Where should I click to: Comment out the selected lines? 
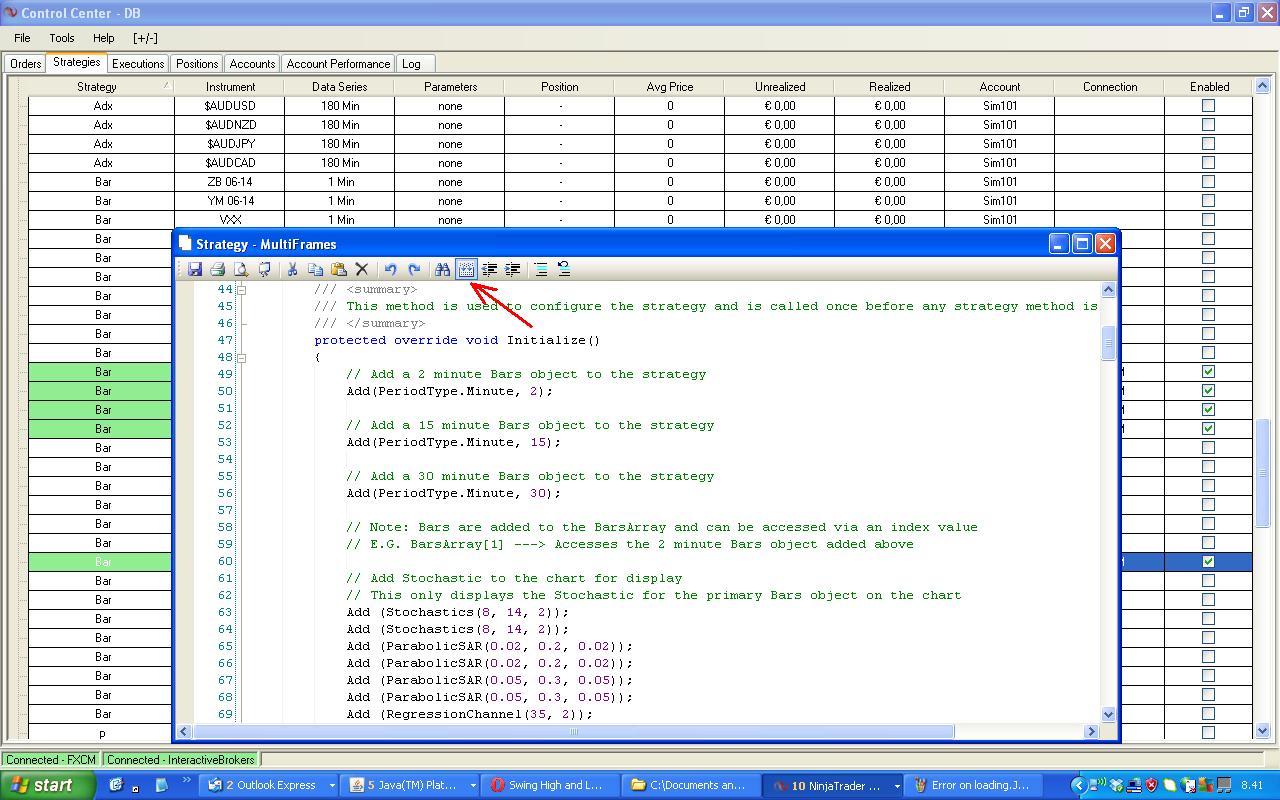[540, 269]
